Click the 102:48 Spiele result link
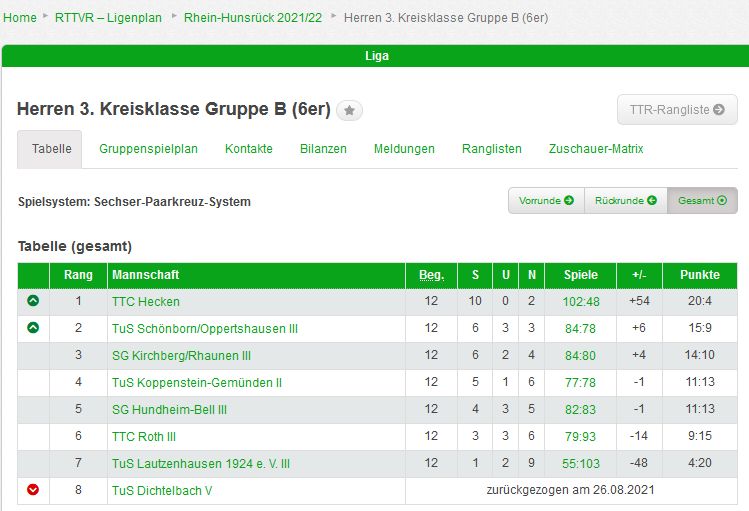This screenshot has height=511, width=749. click(x=581, y=301)
